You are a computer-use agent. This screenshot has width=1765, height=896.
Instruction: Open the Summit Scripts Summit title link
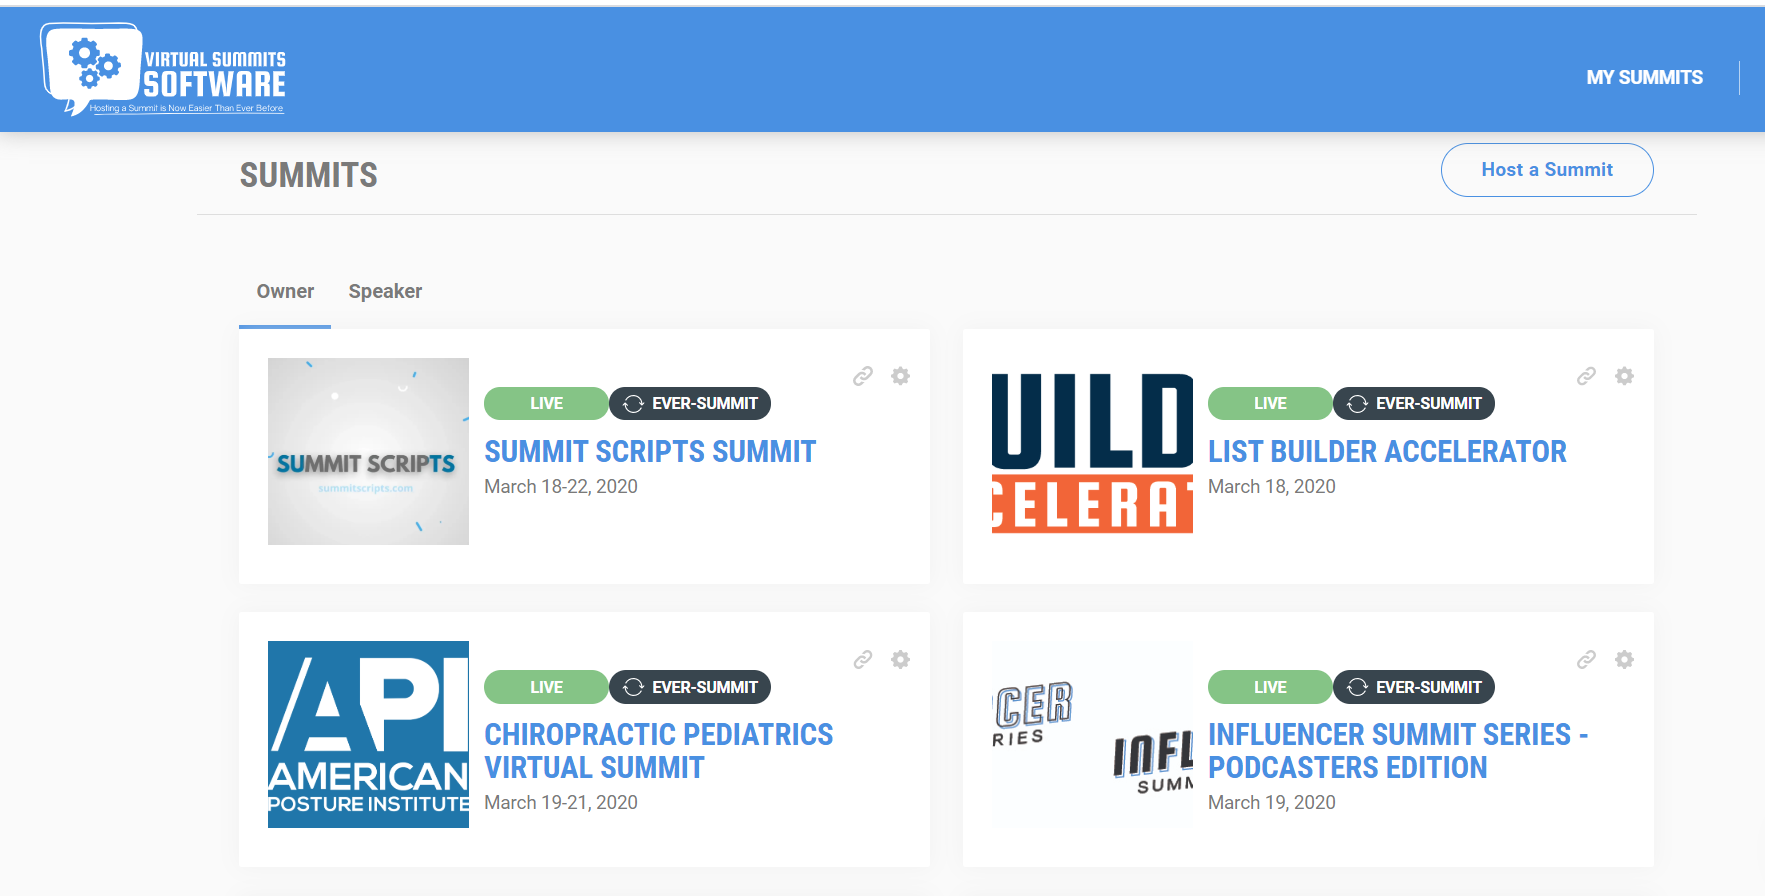650,452
